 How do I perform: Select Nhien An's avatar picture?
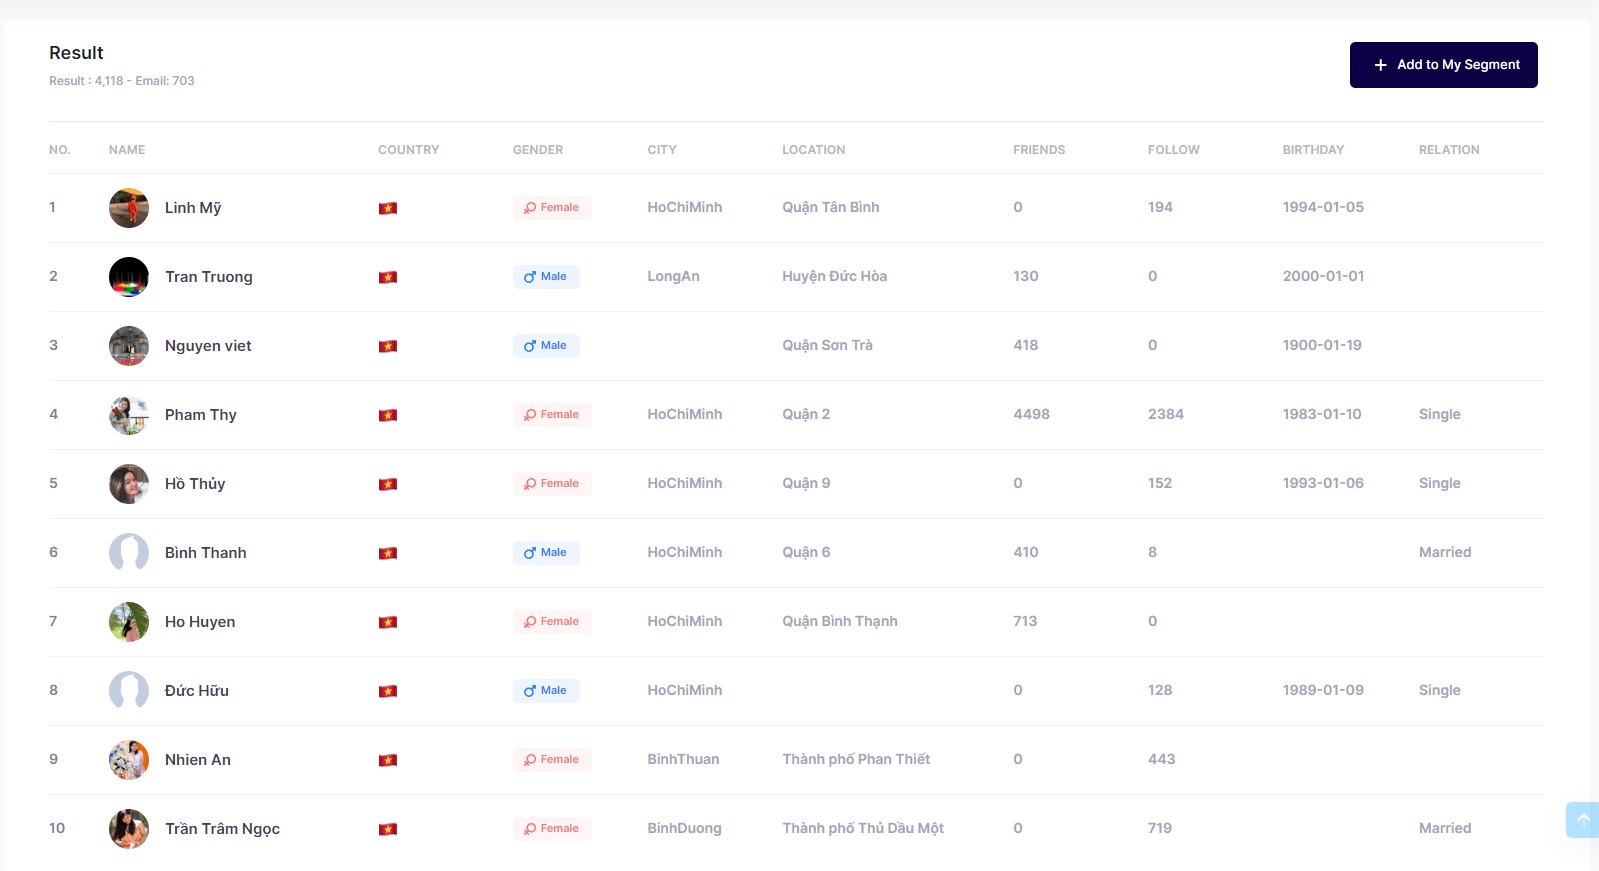[129, 760]
